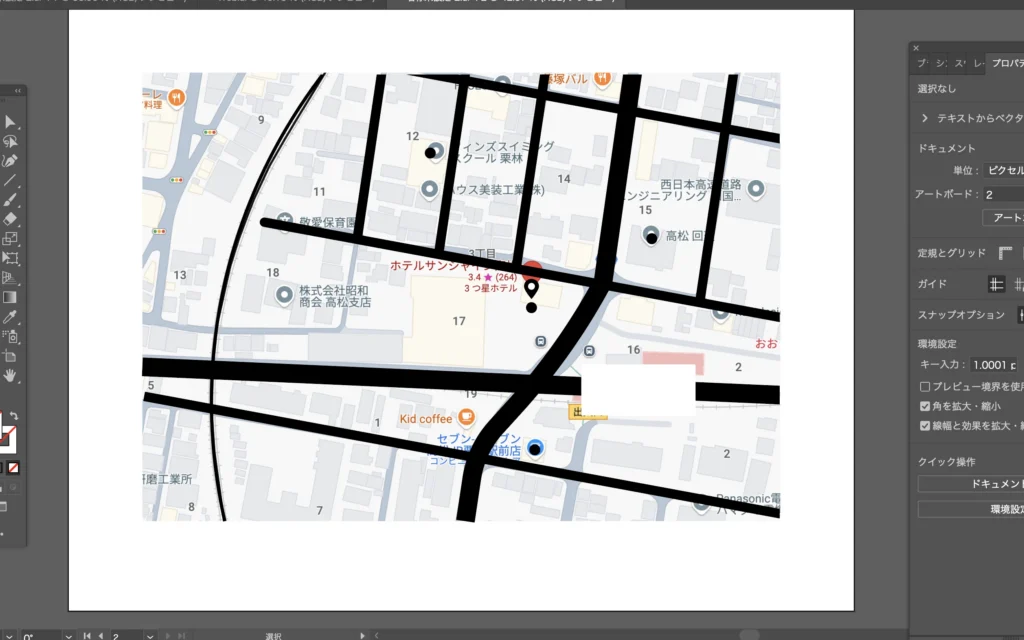Screen dimensions: 1024x640
Task: Select the Eraser tool
Action: coord(10,219)
